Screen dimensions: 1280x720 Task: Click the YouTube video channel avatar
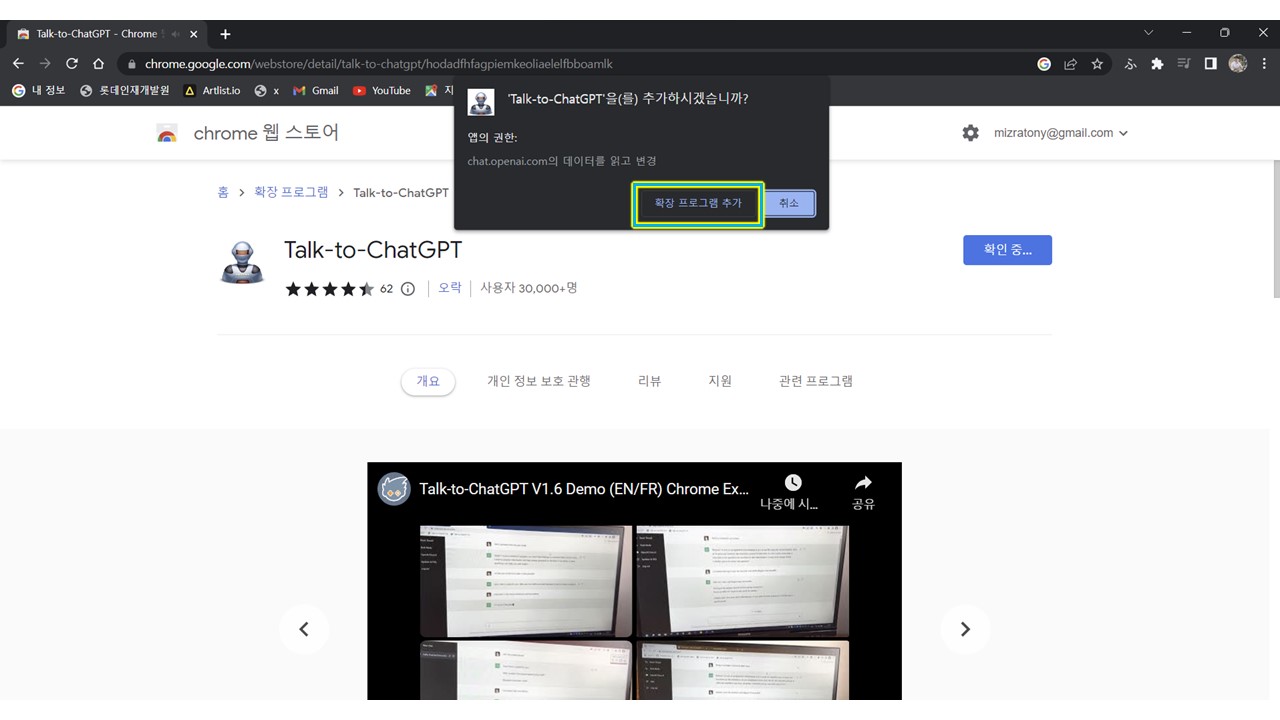[394, 489]
